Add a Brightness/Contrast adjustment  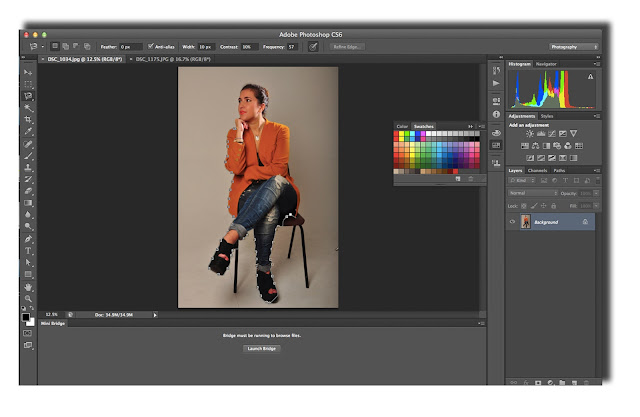click(x=530, y=133)
